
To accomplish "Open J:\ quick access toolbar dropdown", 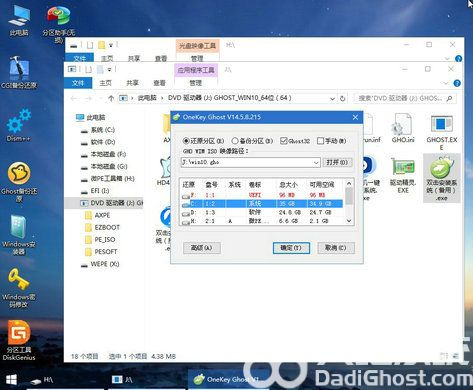I will (x=109, y=69).
